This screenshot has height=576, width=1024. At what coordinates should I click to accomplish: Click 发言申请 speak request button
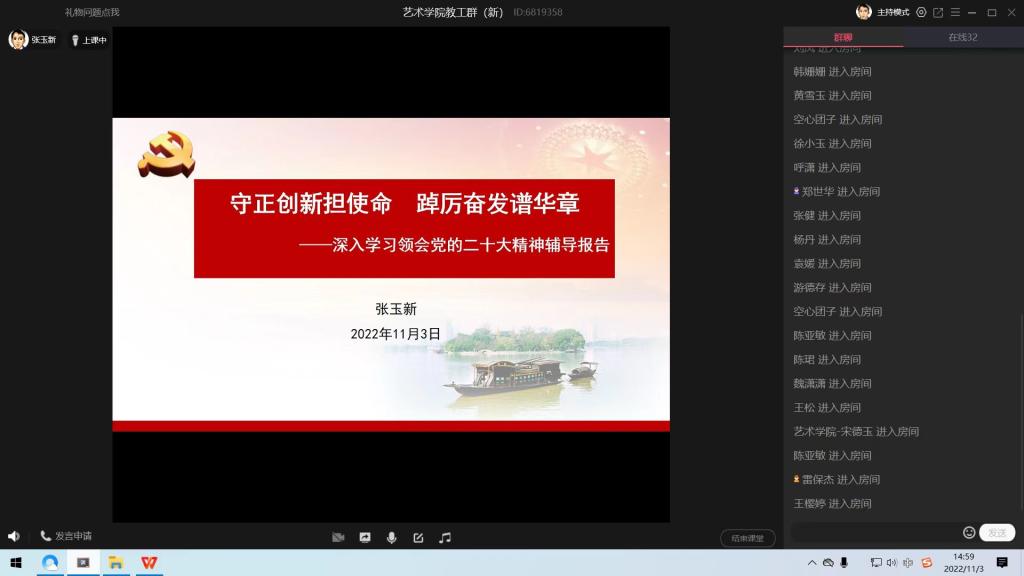pyautogui.click(x=66, y=536)
